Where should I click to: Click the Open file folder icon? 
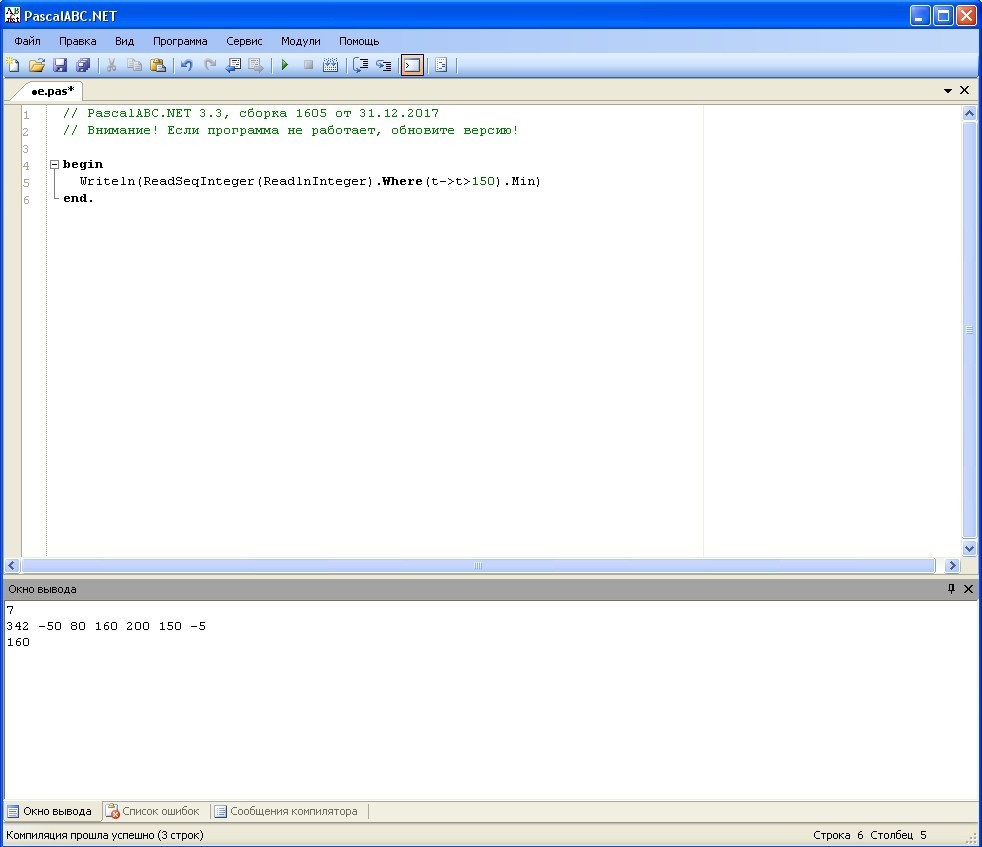[37, 66]
